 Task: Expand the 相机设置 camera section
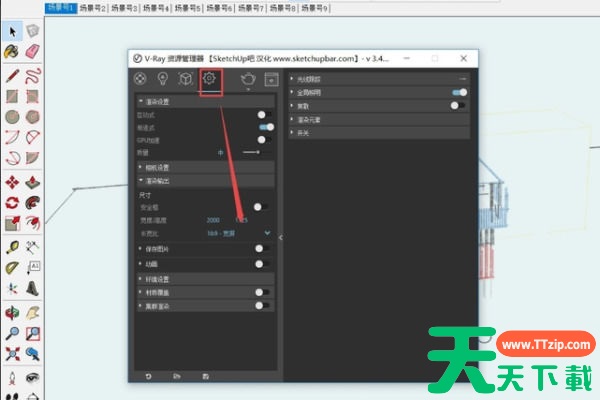coord(206,167)
